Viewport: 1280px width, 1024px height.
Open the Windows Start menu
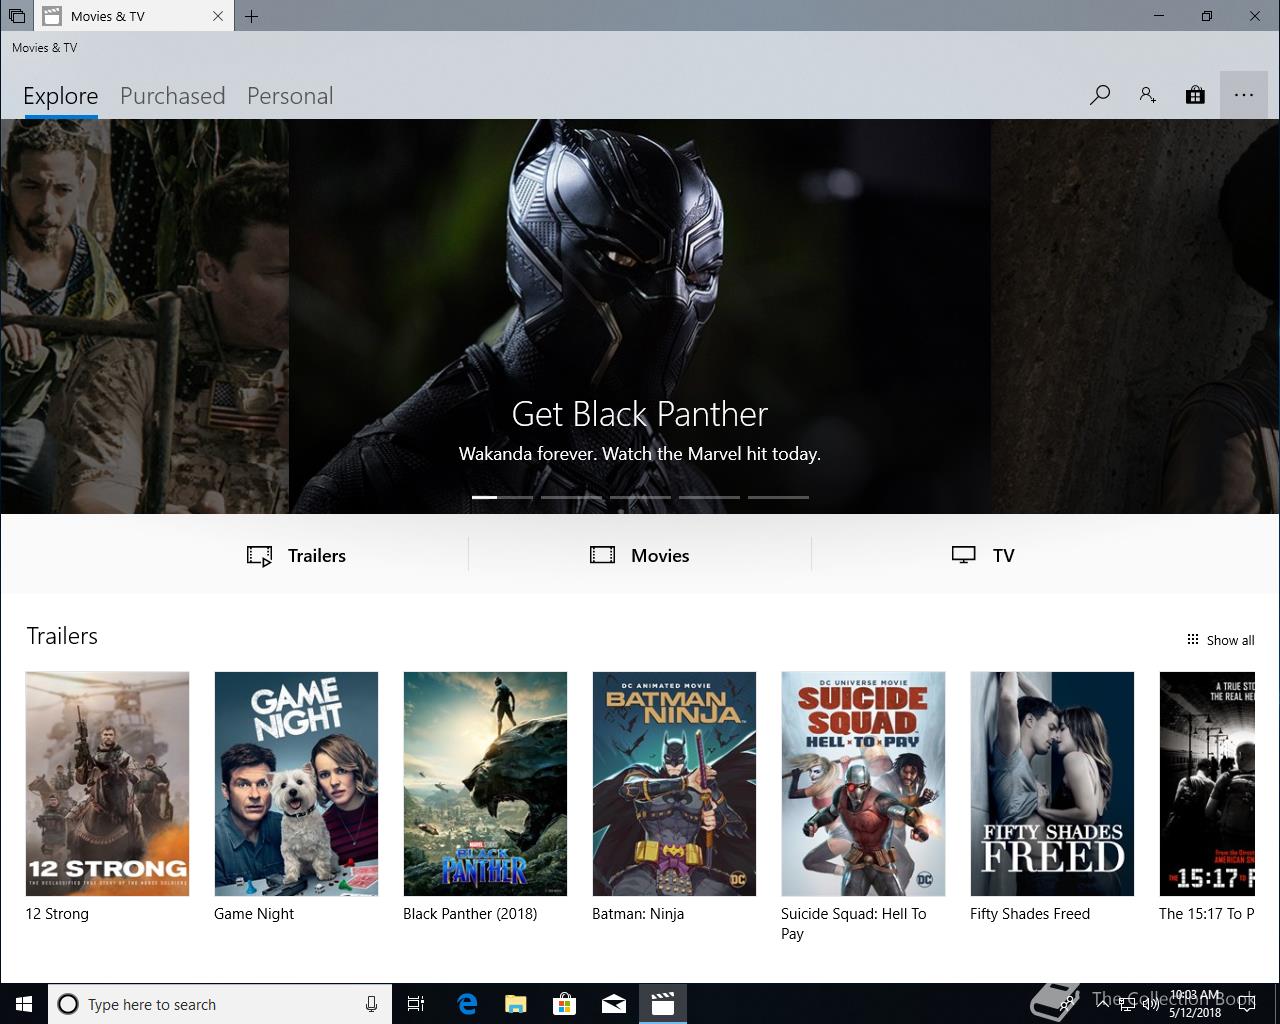(24, 1004)
